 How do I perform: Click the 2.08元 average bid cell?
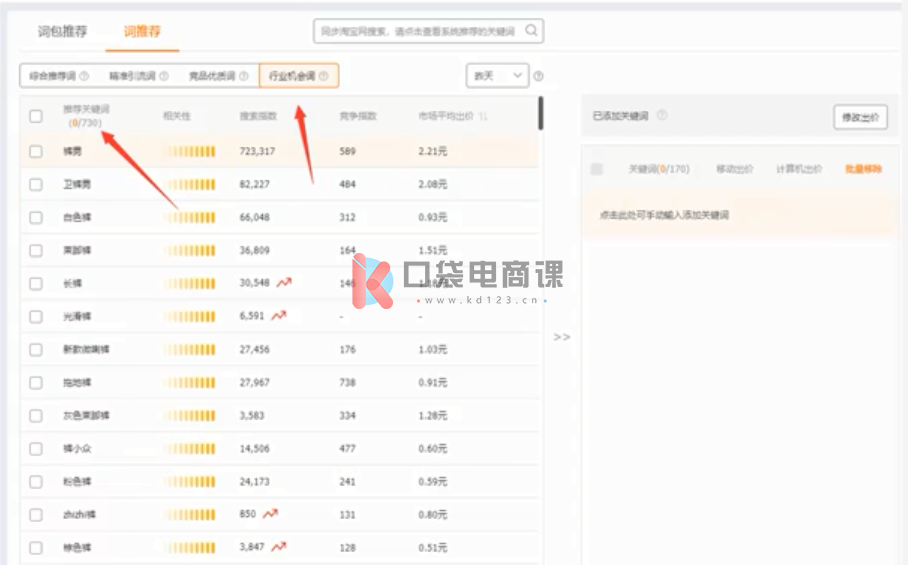pyautogui.click(x=433, y=184)
